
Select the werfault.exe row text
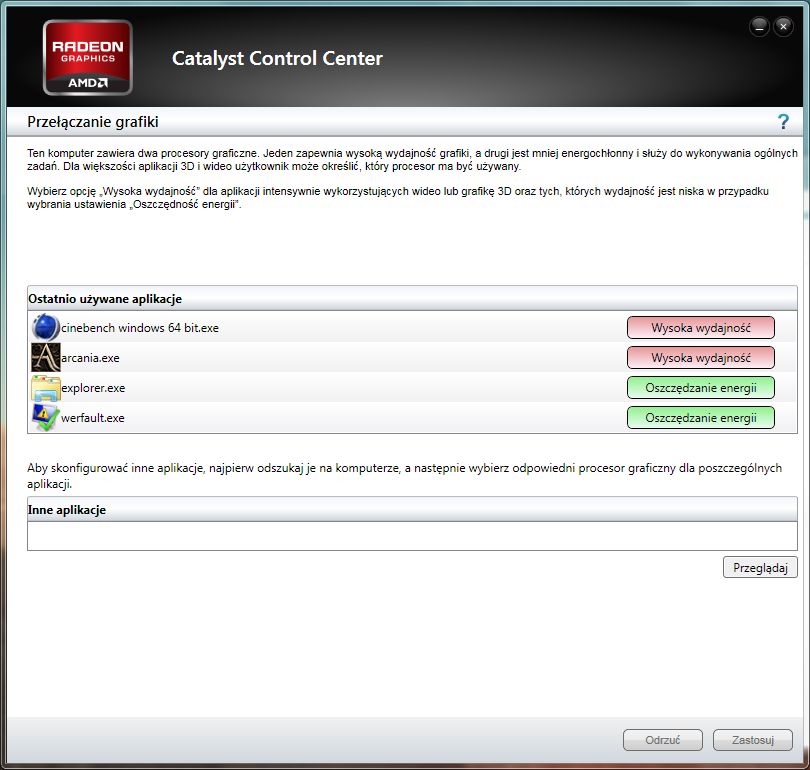tap(92, 418)
